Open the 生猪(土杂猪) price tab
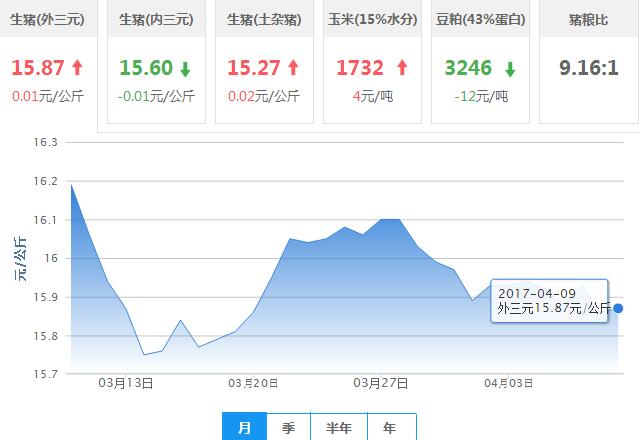The image size is (639, 440). tap(264, 20)
